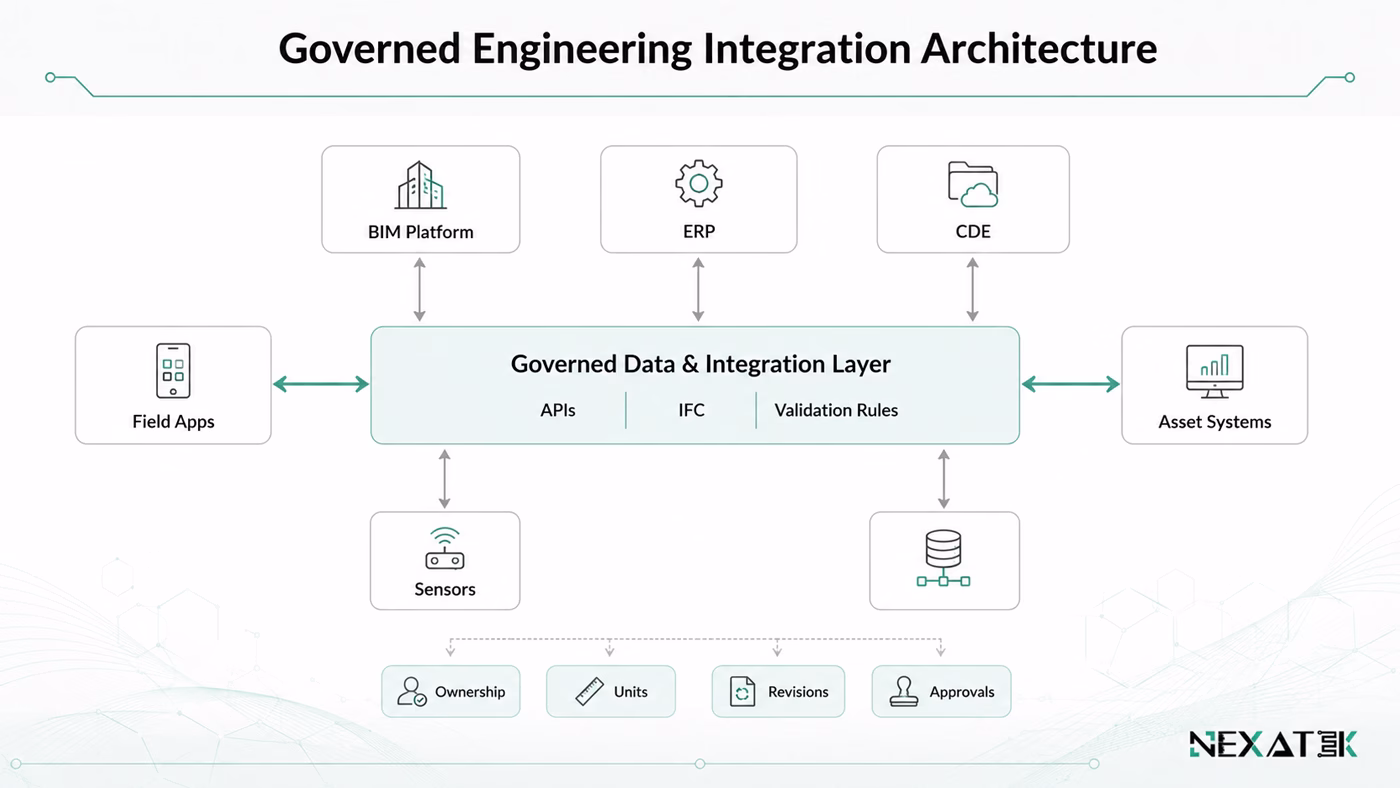
Task: Click the CDE cloud folder icon
Action: click(x=973, y=184)
